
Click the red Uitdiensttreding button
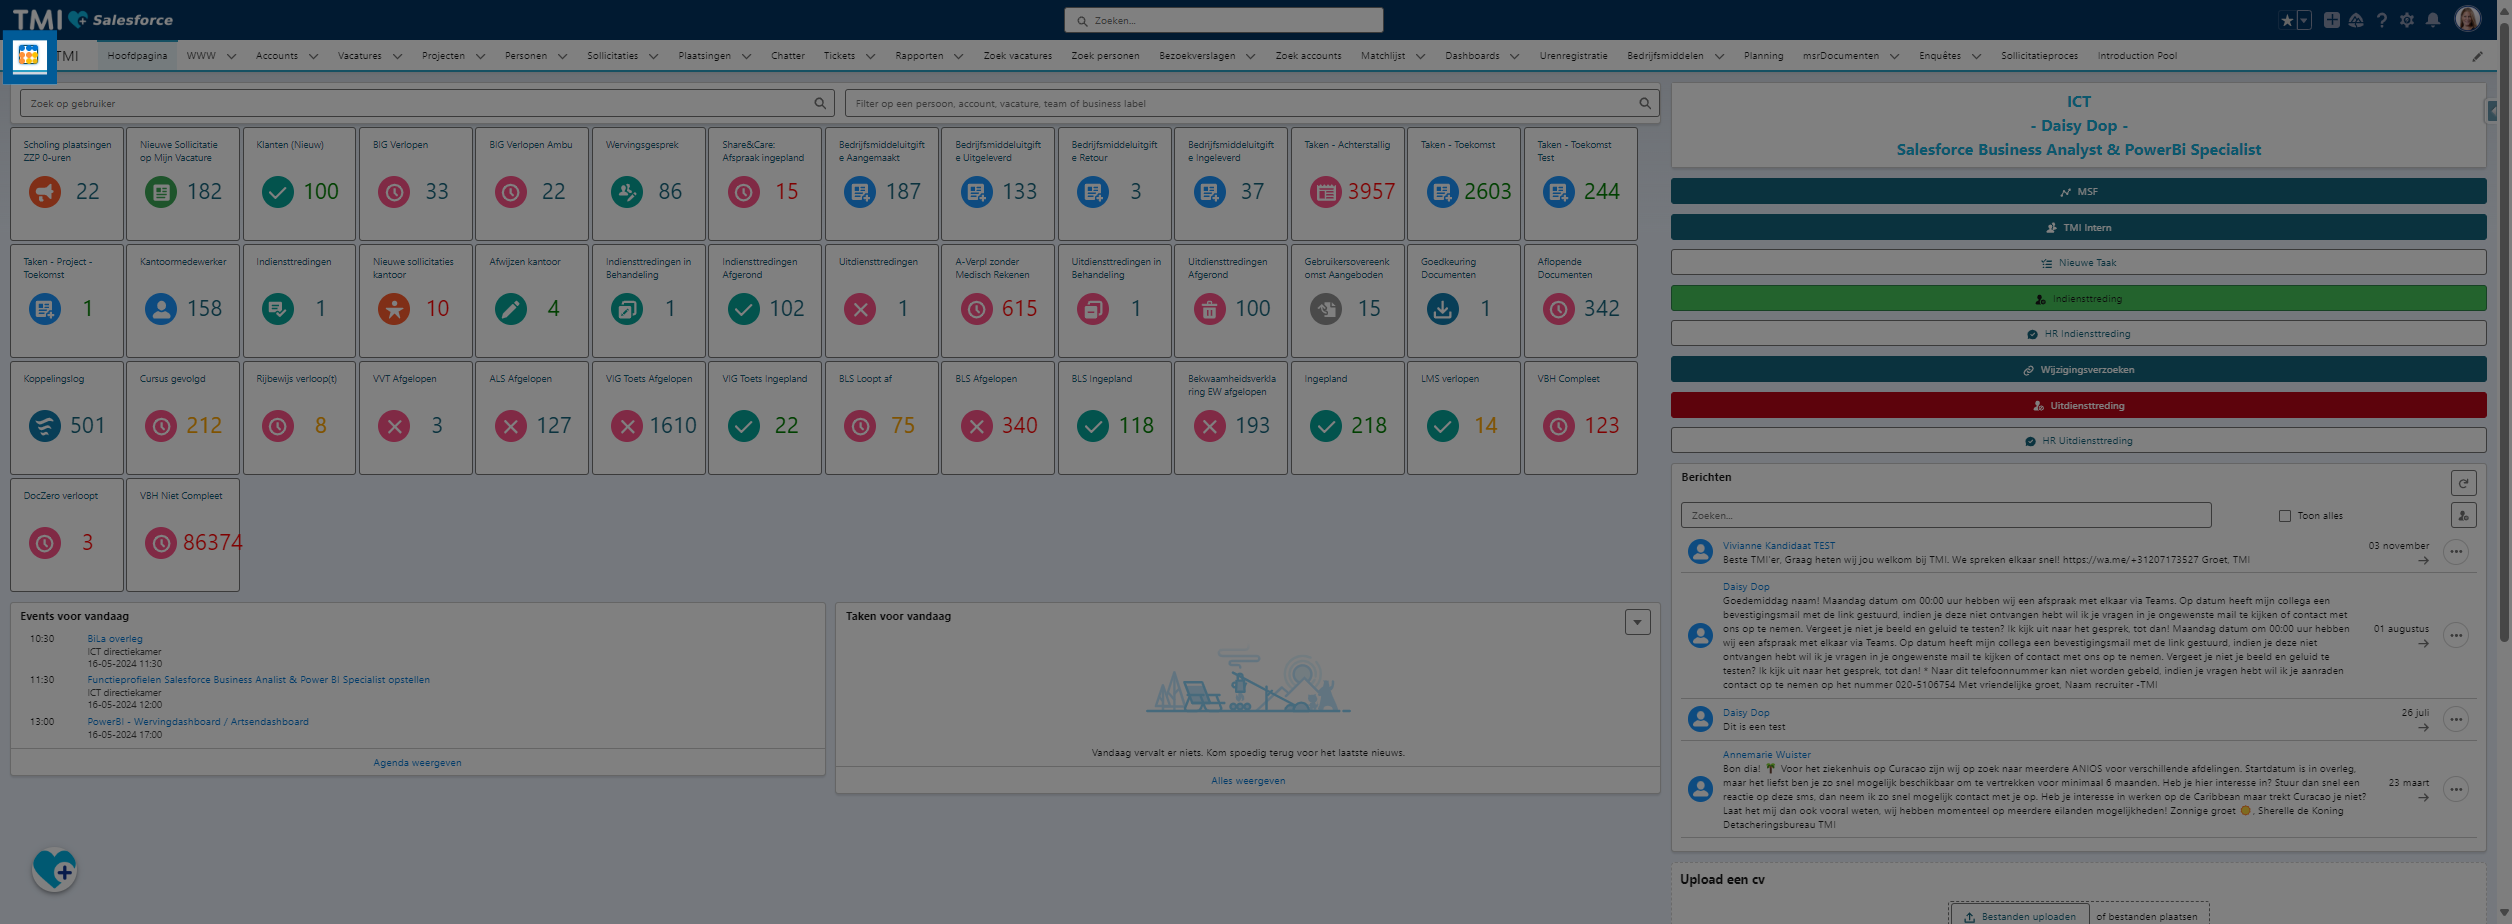[2078, 405]
